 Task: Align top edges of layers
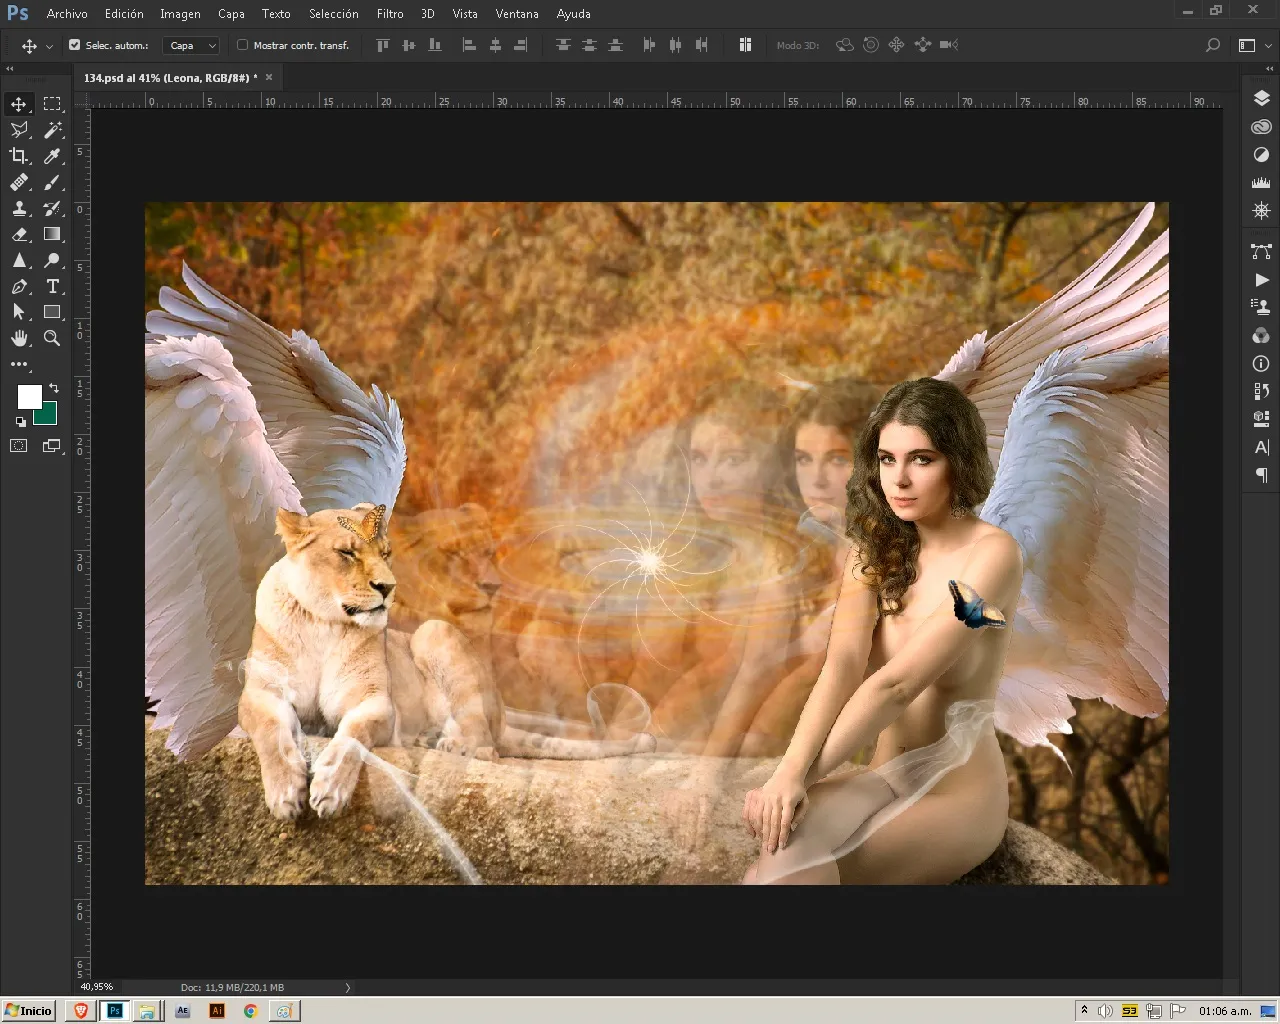click(382, 45)
